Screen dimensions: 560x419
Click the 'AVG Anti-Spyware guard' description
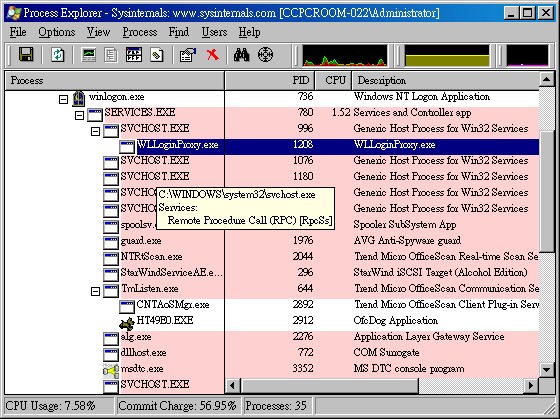point(407,241)
